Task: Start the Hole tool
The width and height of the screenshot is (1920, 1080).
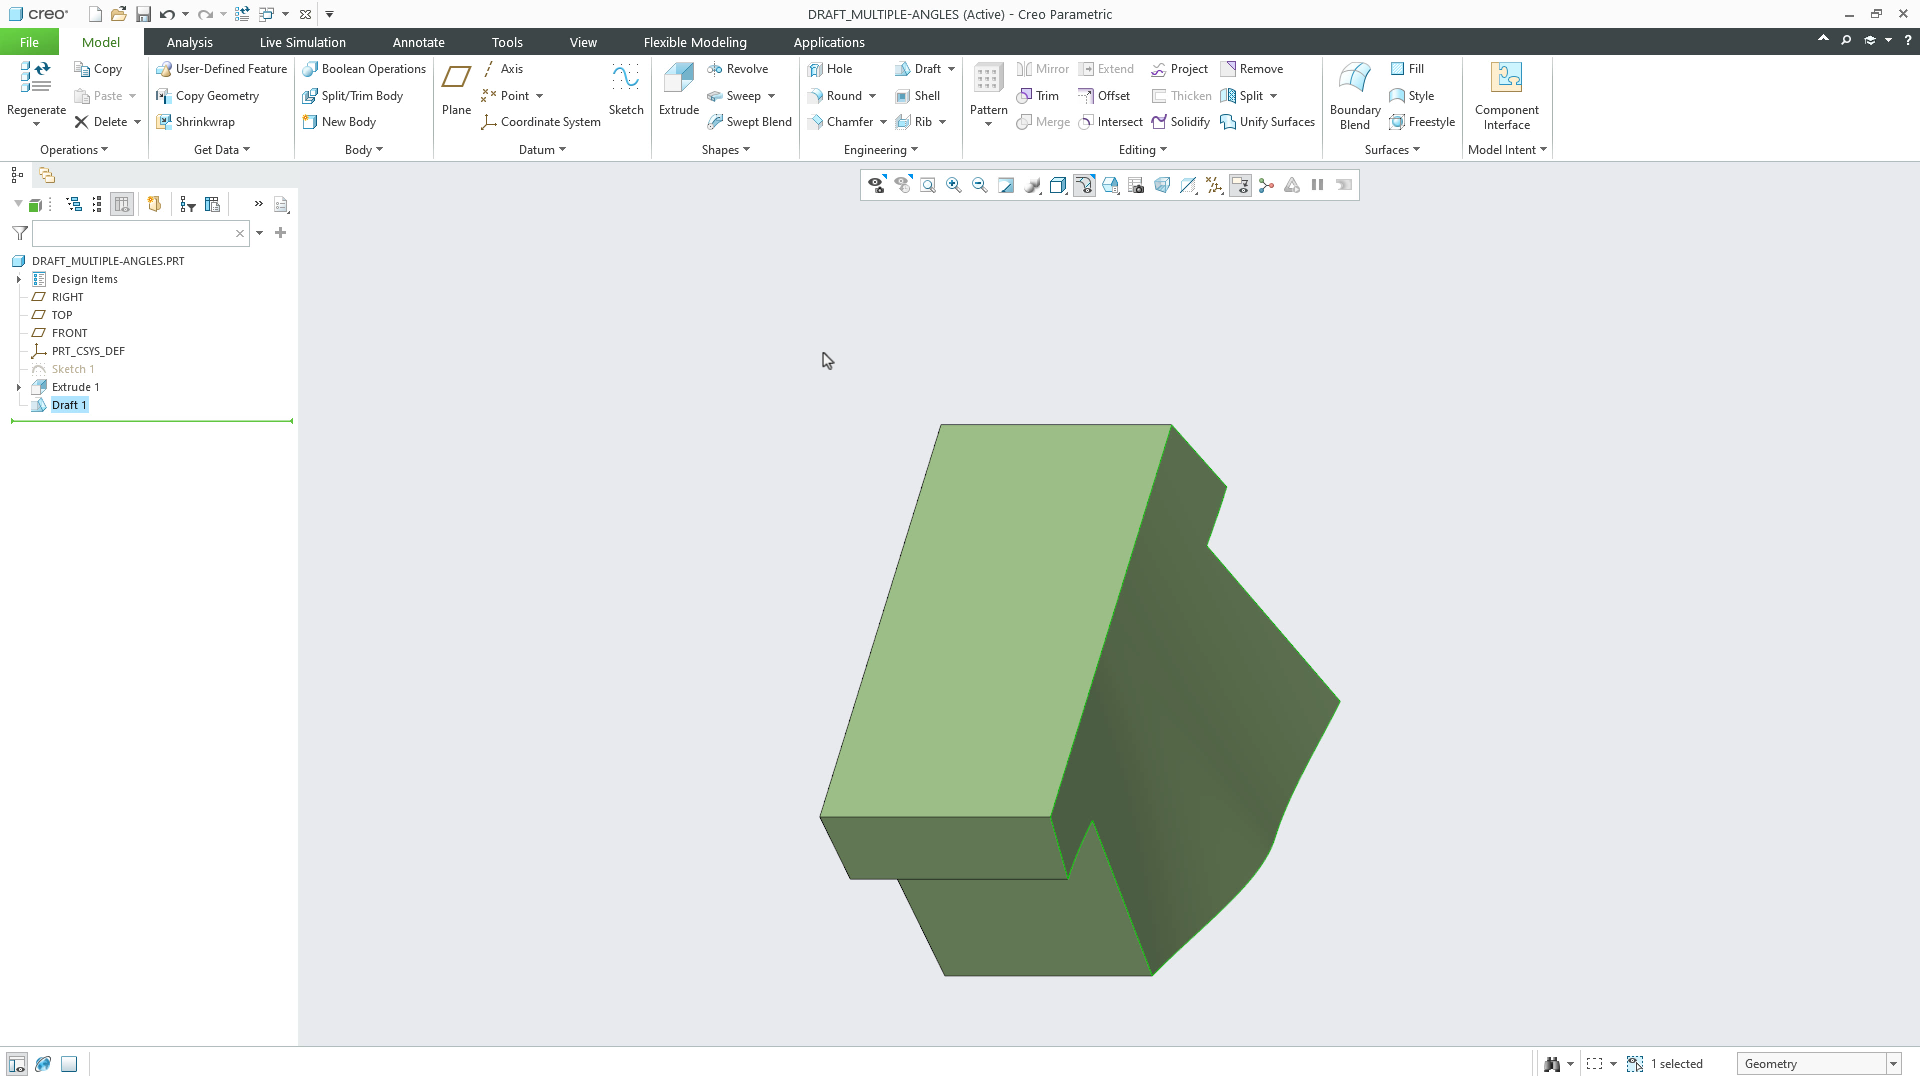Action: click(833, 68)
